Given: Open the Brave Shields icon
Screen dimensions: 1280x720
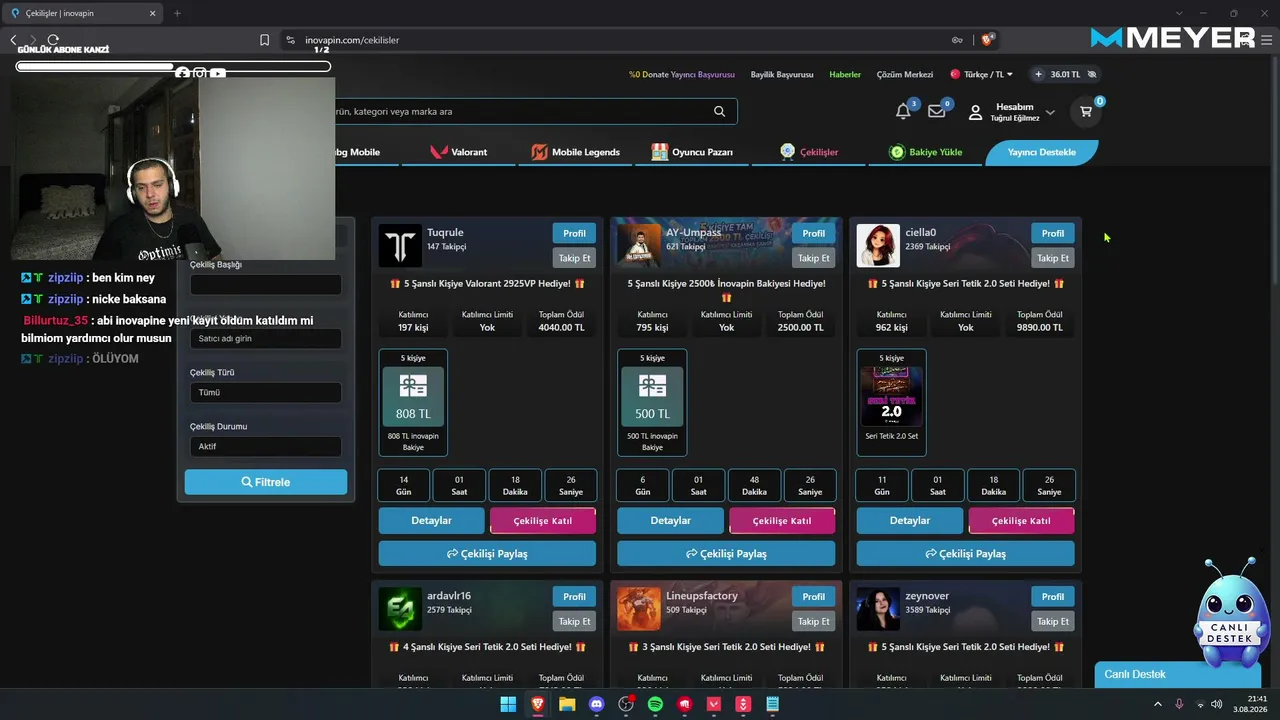Looking at the screenshot, I should (987, 40).
